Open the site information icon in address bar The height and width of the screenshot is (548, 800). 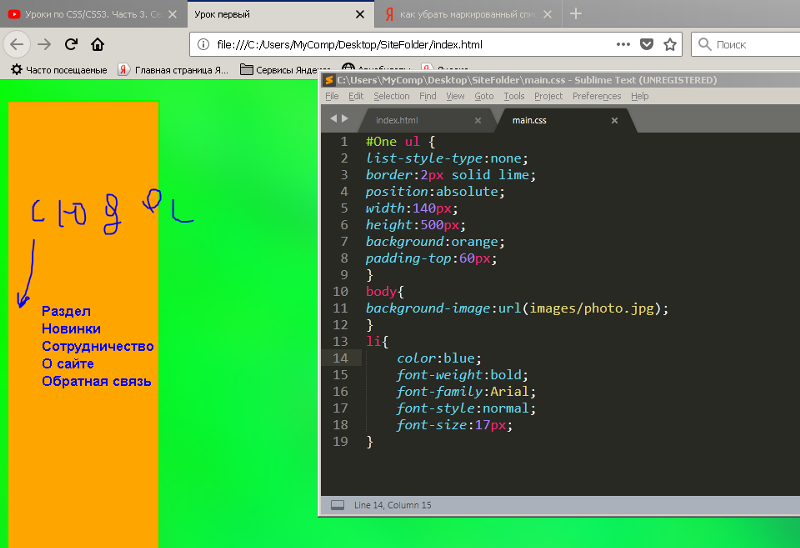[x=203, y=44]
